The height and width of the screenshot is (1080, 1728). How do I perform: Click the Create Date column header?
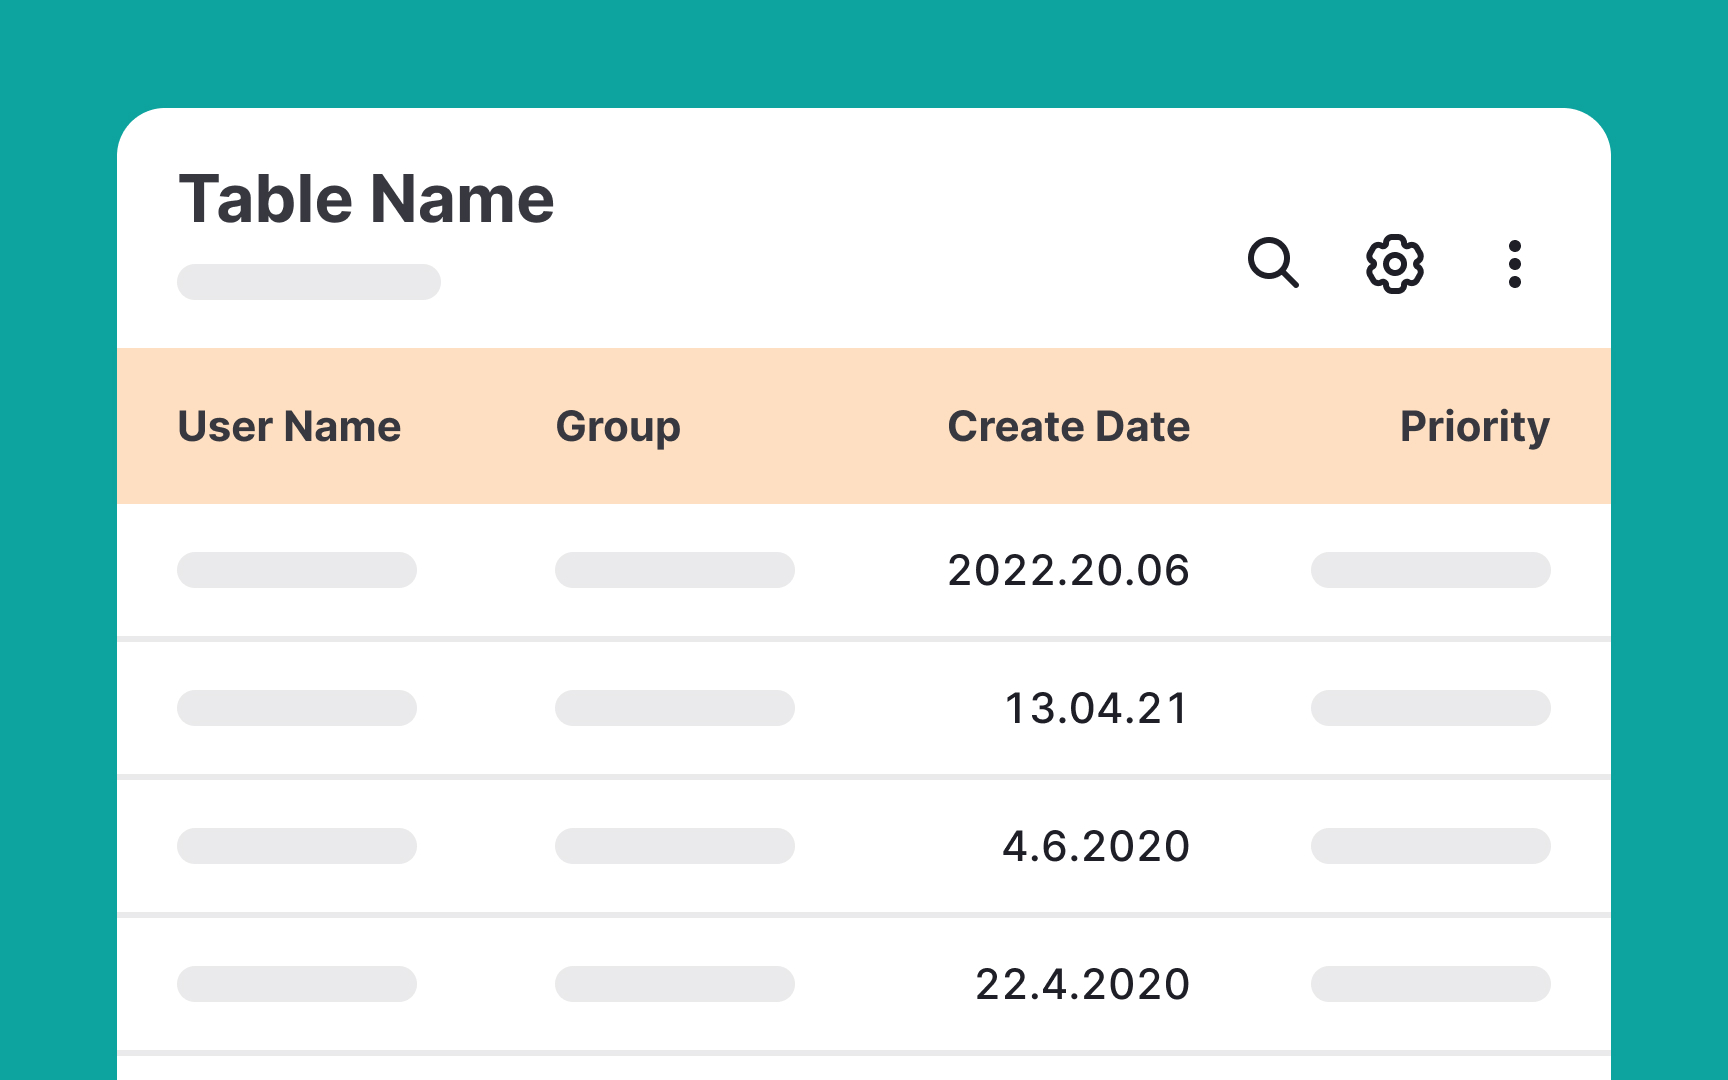(1068, 425)
